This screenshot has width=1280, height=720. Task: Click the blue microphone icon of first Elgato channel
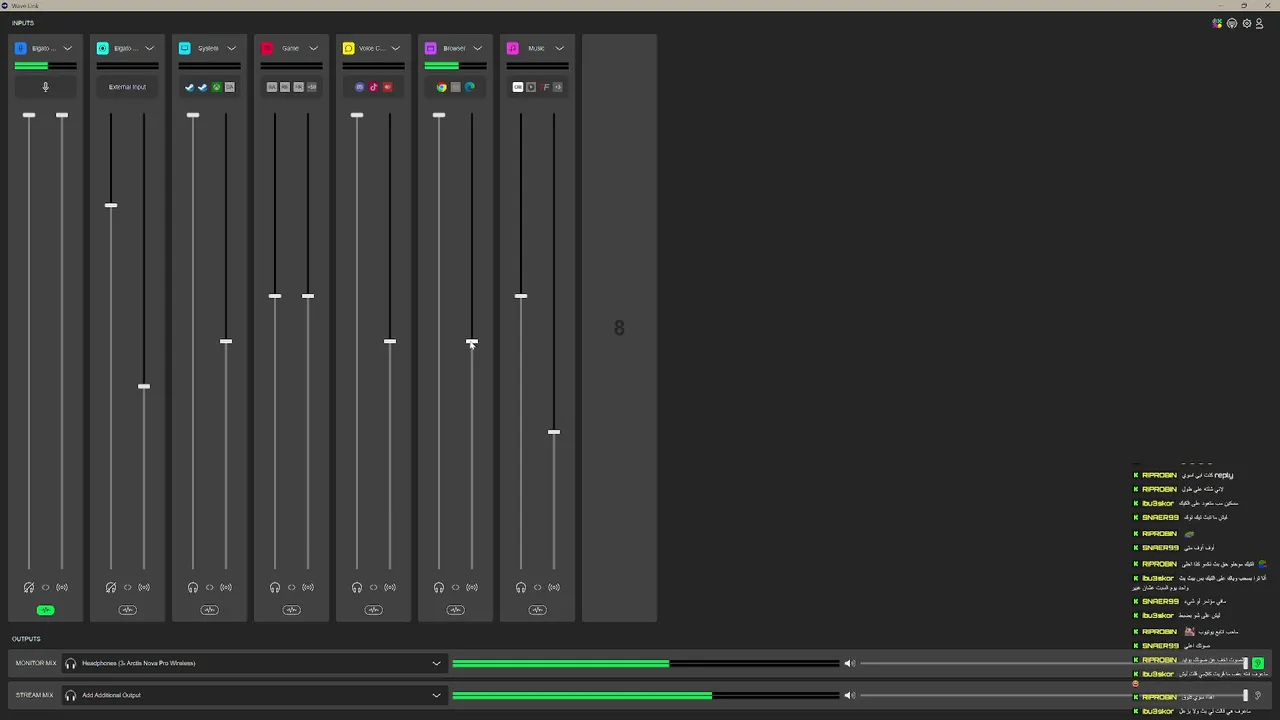20,48
